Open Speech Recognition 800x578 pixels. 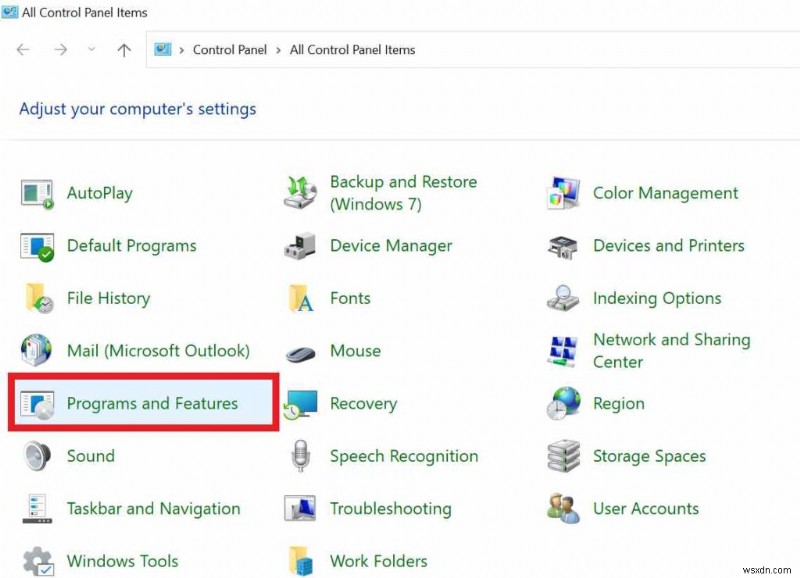click(403, 456)
